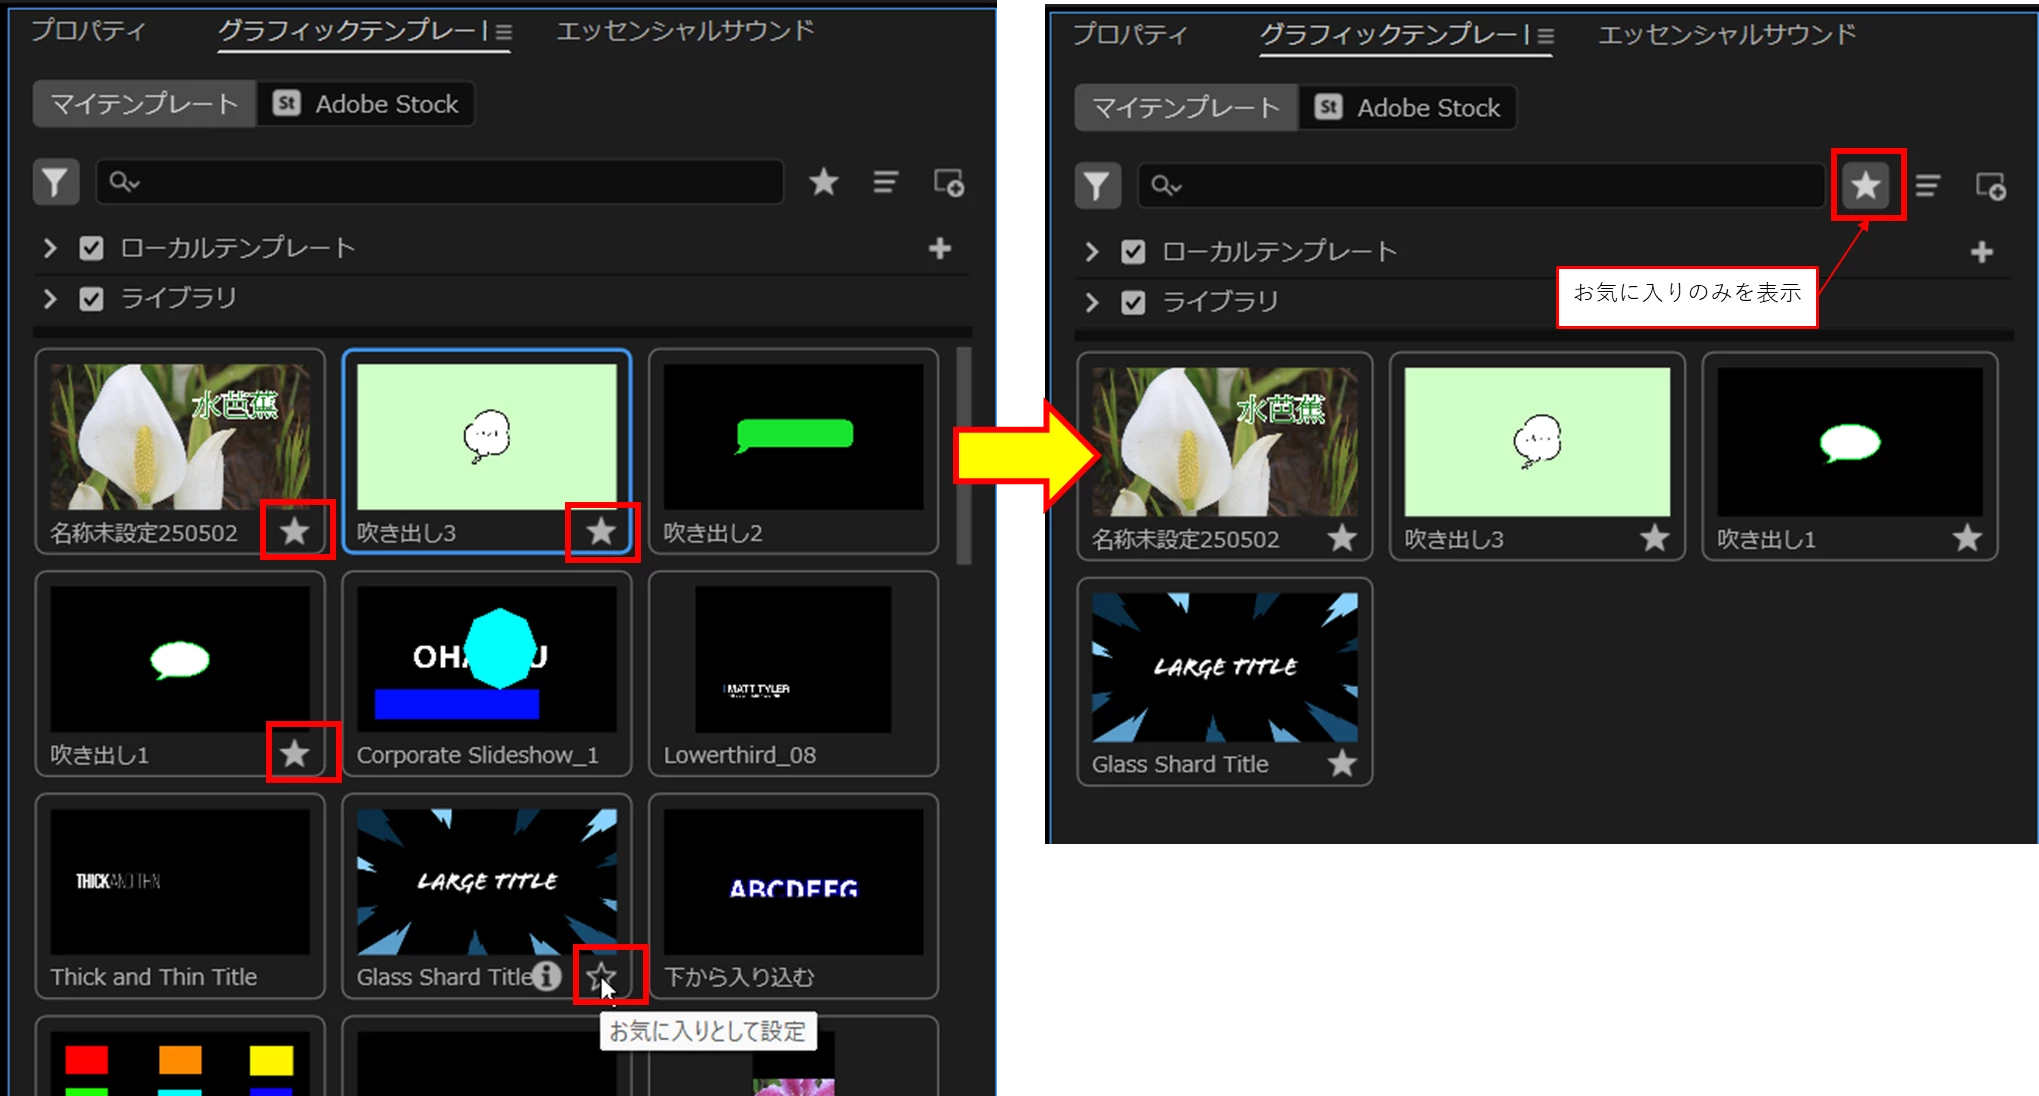
Task: Click highlighted favorites star in right panel
Action: click(1866, 186)
